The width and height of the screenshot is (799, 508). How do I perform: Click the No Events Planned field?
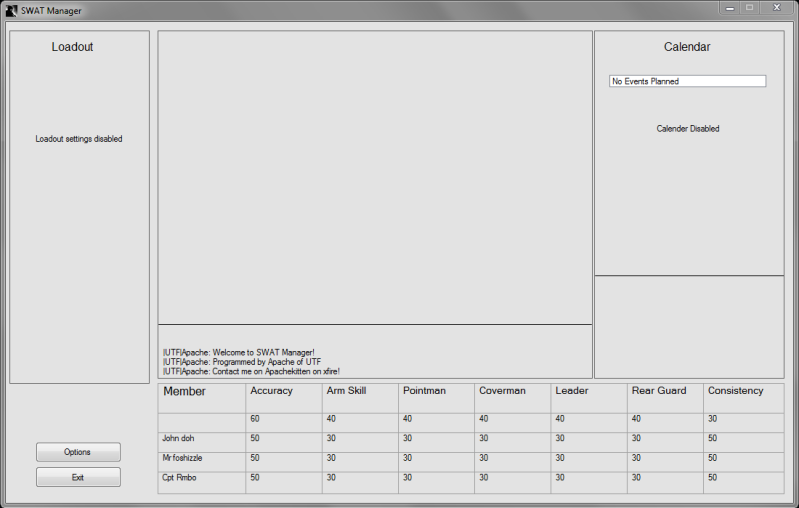pyautogui.click(x=687, y=81)
